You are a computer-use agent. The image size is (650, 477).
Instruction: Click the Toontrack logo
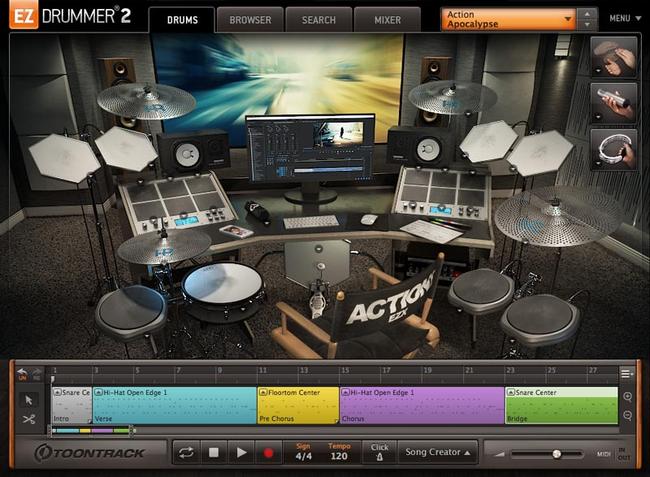click(90, 453)
